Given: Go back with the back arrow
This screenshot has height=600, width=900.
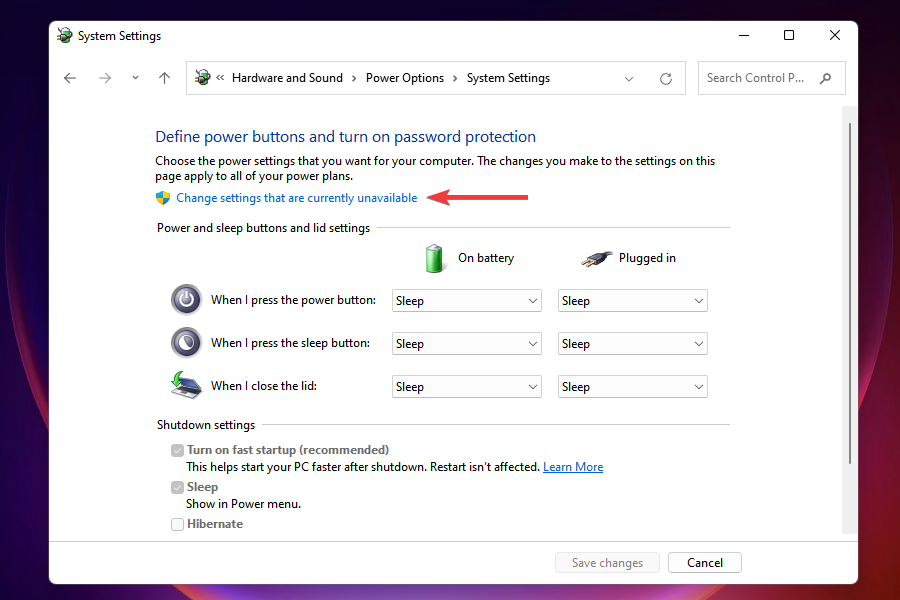Looking at the screenshot, I should [70, 78].
